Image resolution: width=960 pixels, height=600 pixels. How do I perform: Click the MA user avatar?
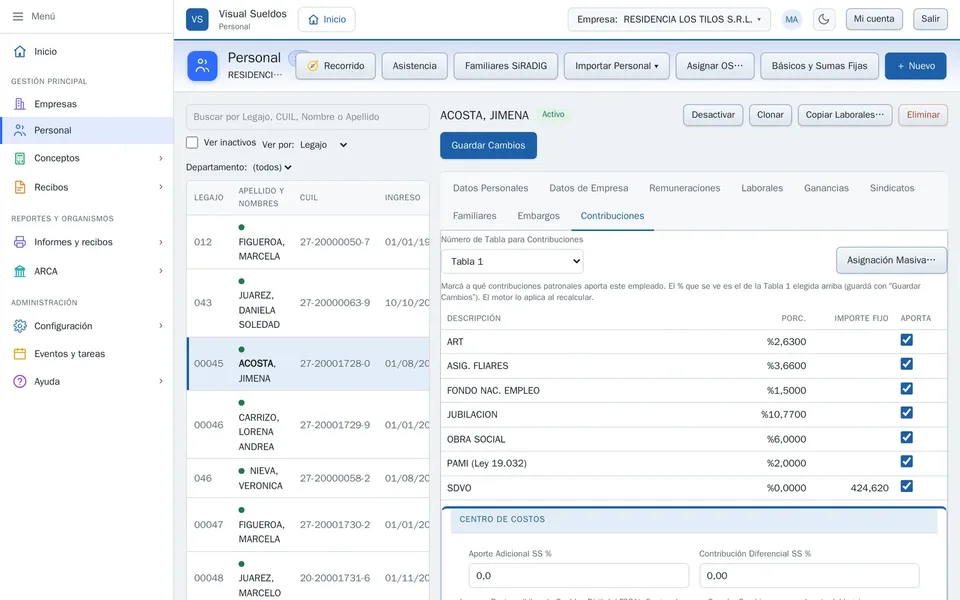pos(792,20)
